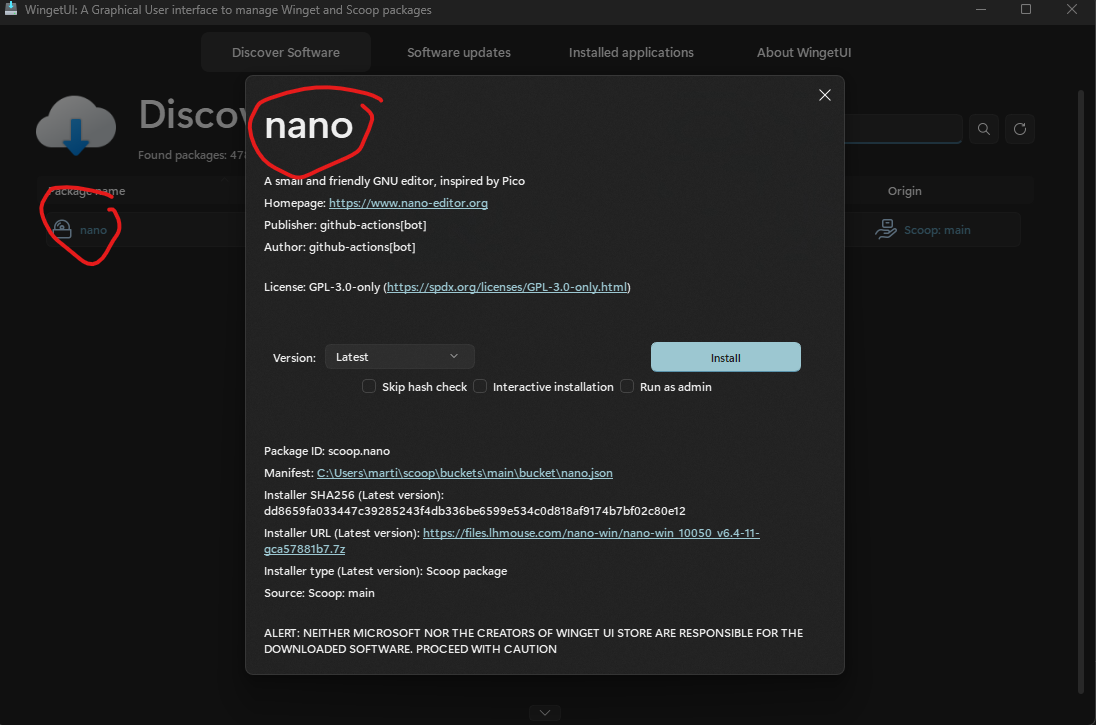Click the search magnifier icon
1096x725 pixels.
[x=983, y=129]
